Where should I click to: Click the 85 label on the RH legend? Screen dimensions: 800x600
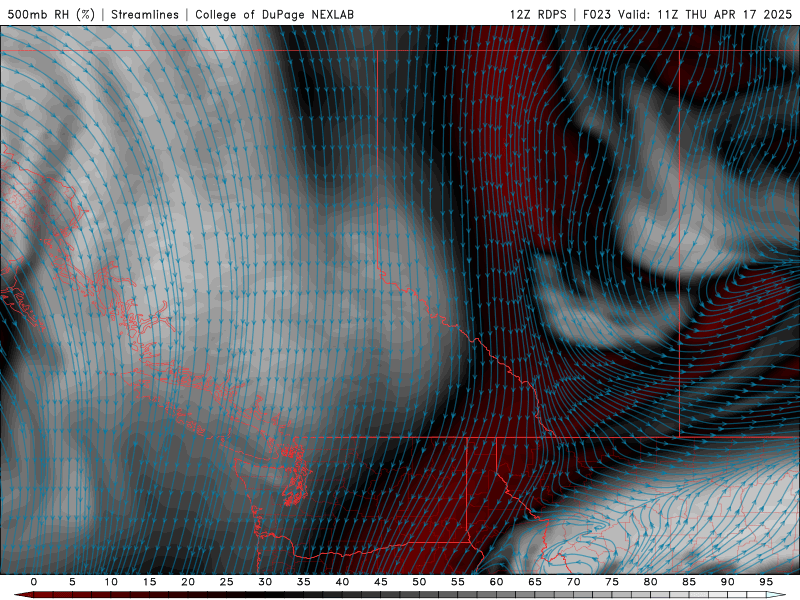(689, 582)
